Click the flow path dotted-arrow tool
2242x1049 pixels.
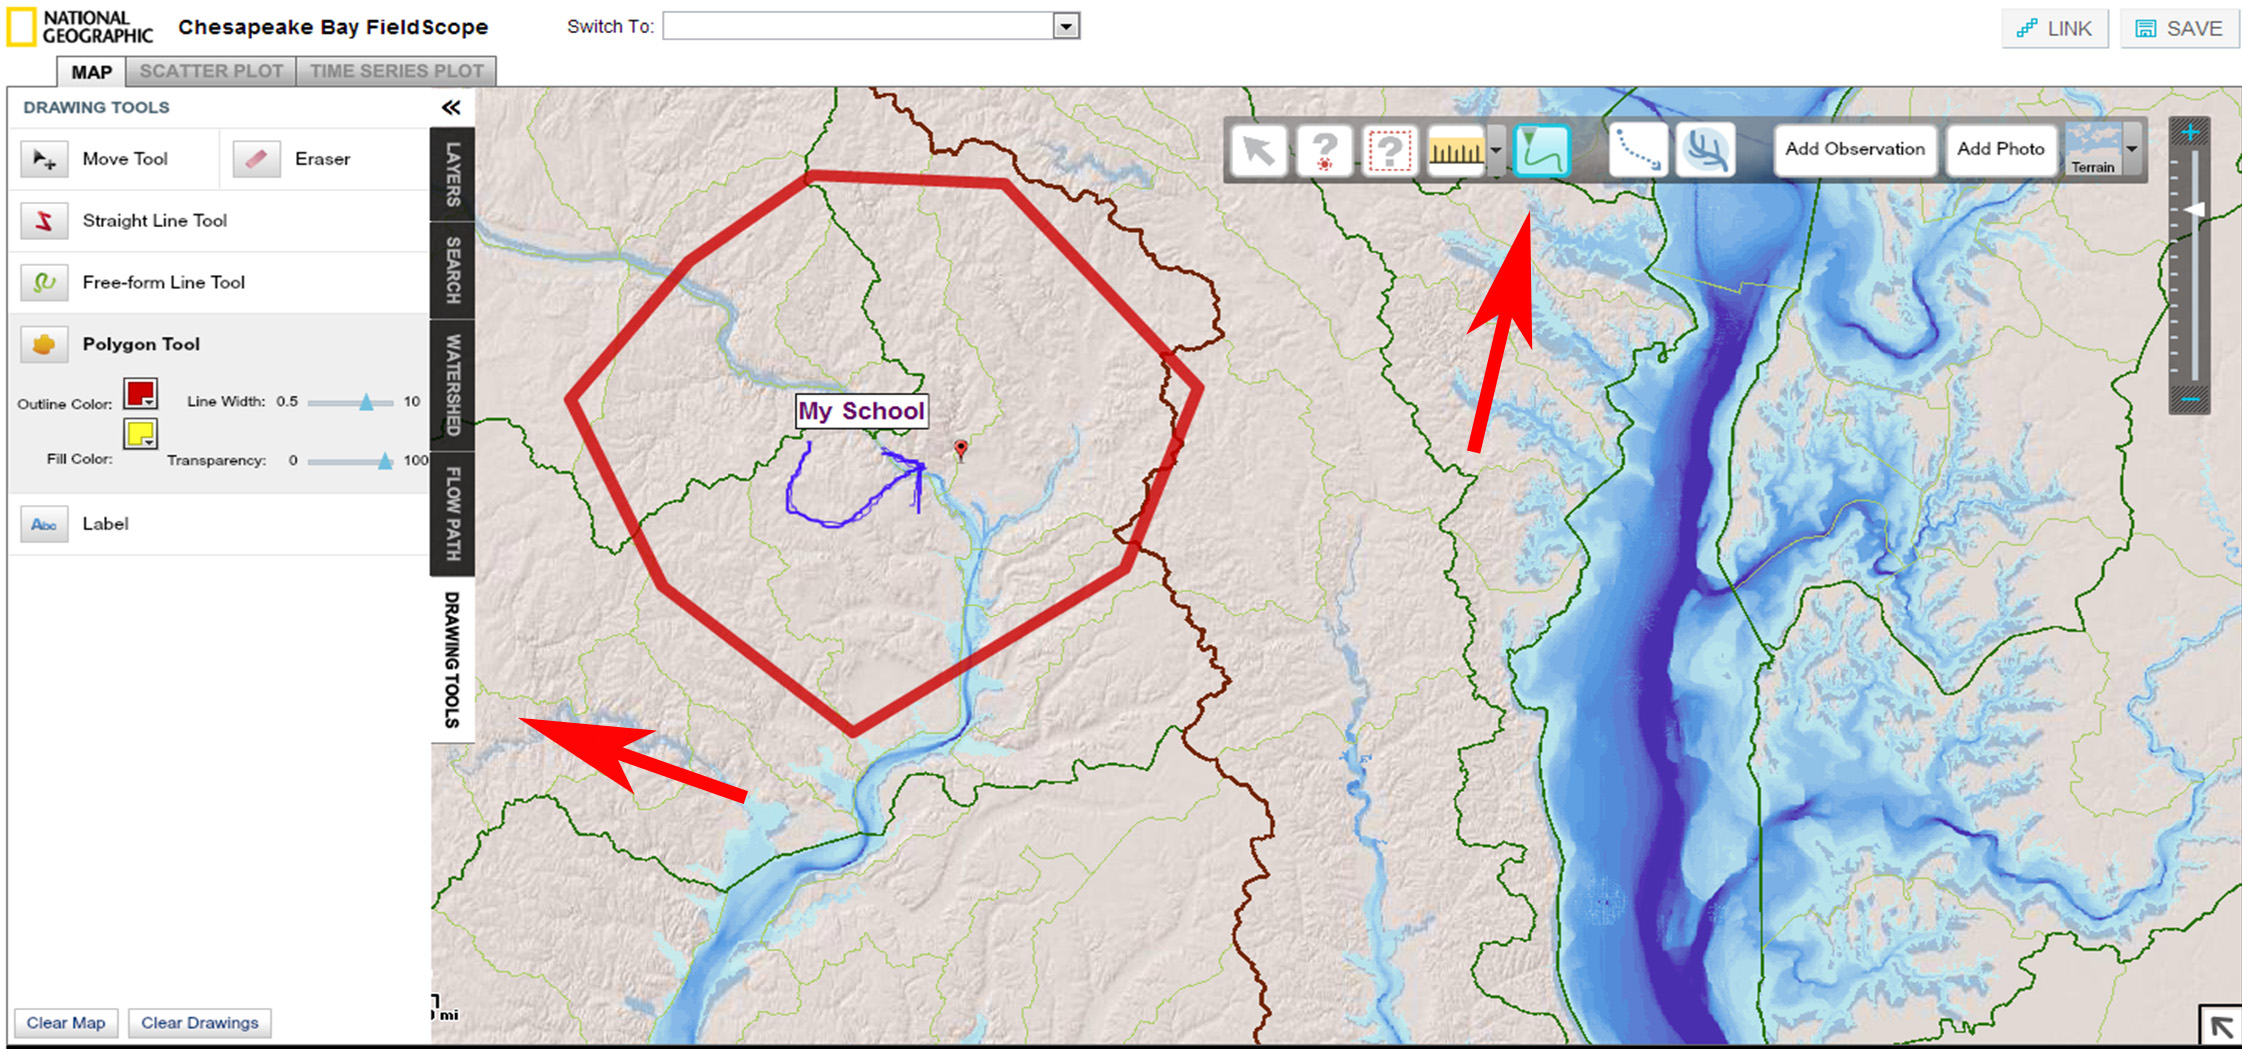tap(1637, 151)
